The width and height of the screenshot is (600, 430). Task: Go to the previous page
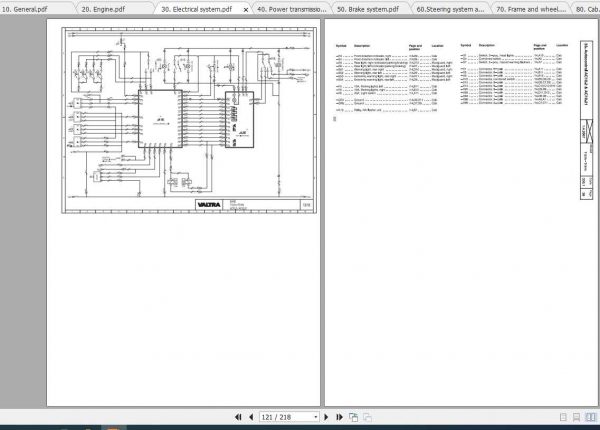251,417
